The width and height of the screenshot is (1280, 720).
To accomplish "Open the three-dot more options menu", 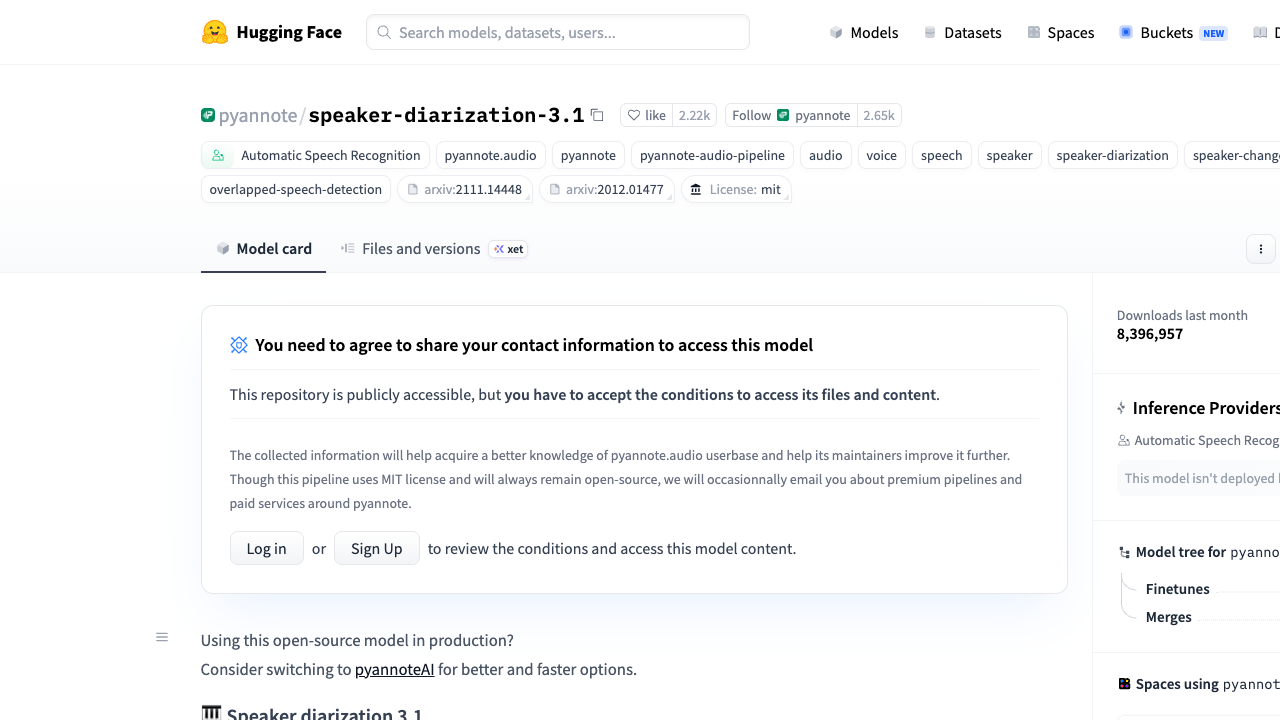I will [1261, 249].
